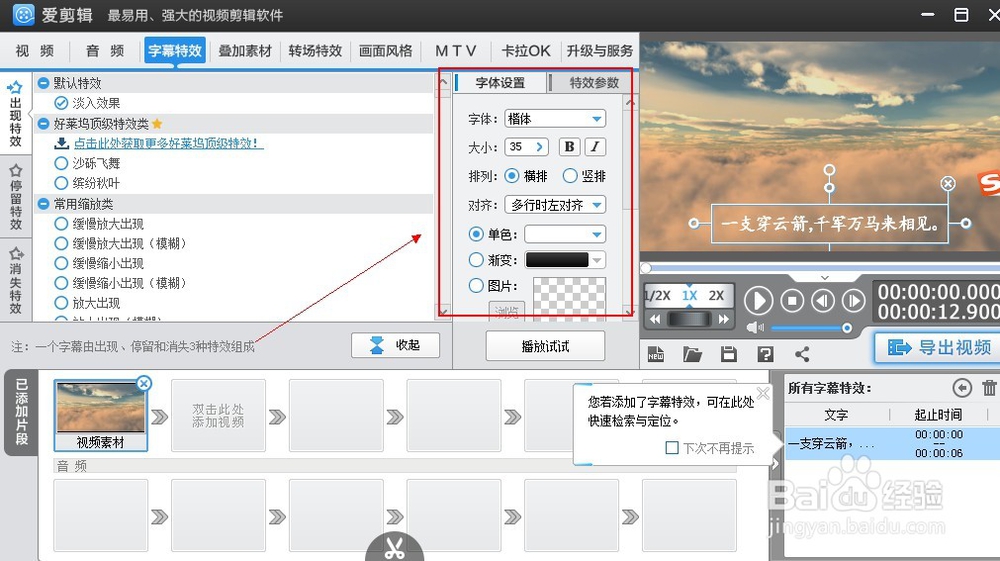This screenshot has width=1000, height=561.
Task: Delete the subtitle box in the preview with its X handle
Action: click(x=948, y=184)
